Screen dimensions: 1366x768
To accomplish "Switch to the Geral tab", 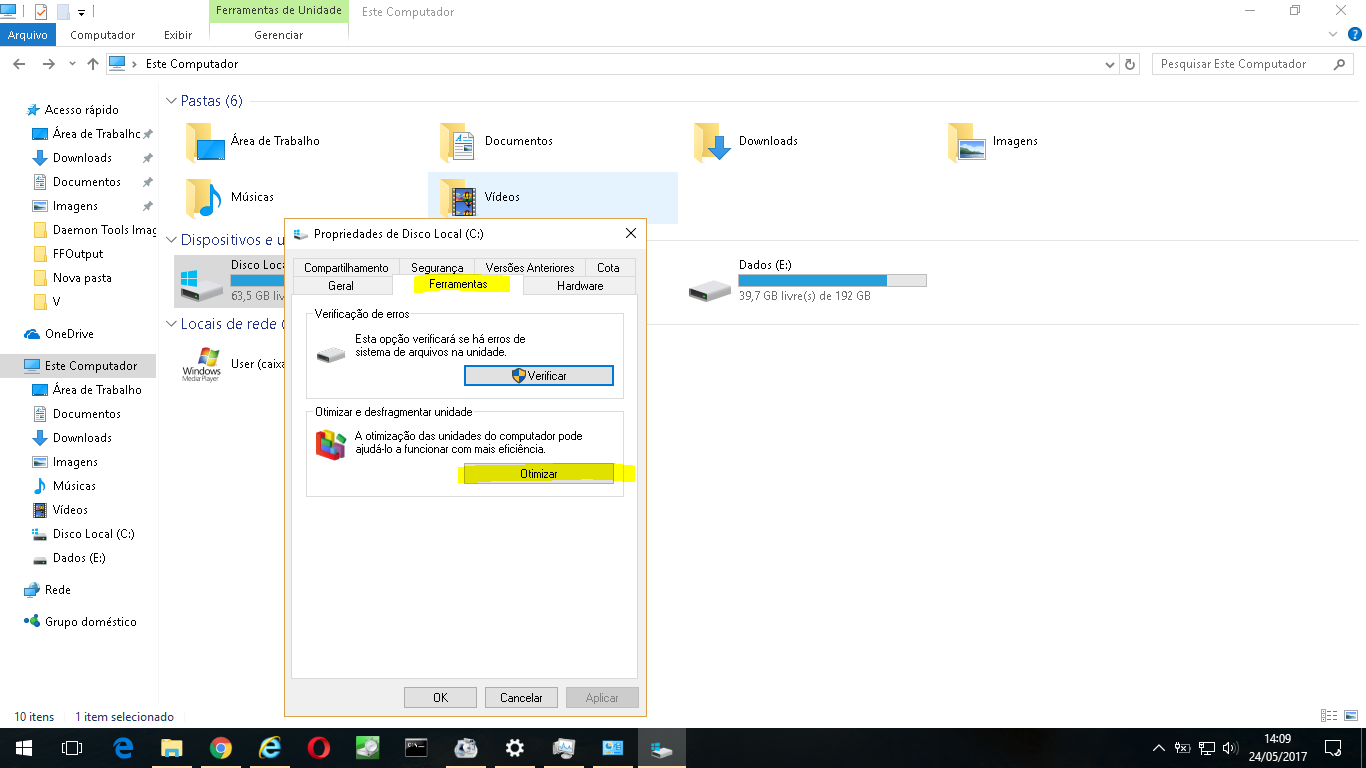I will click(341, 285).
